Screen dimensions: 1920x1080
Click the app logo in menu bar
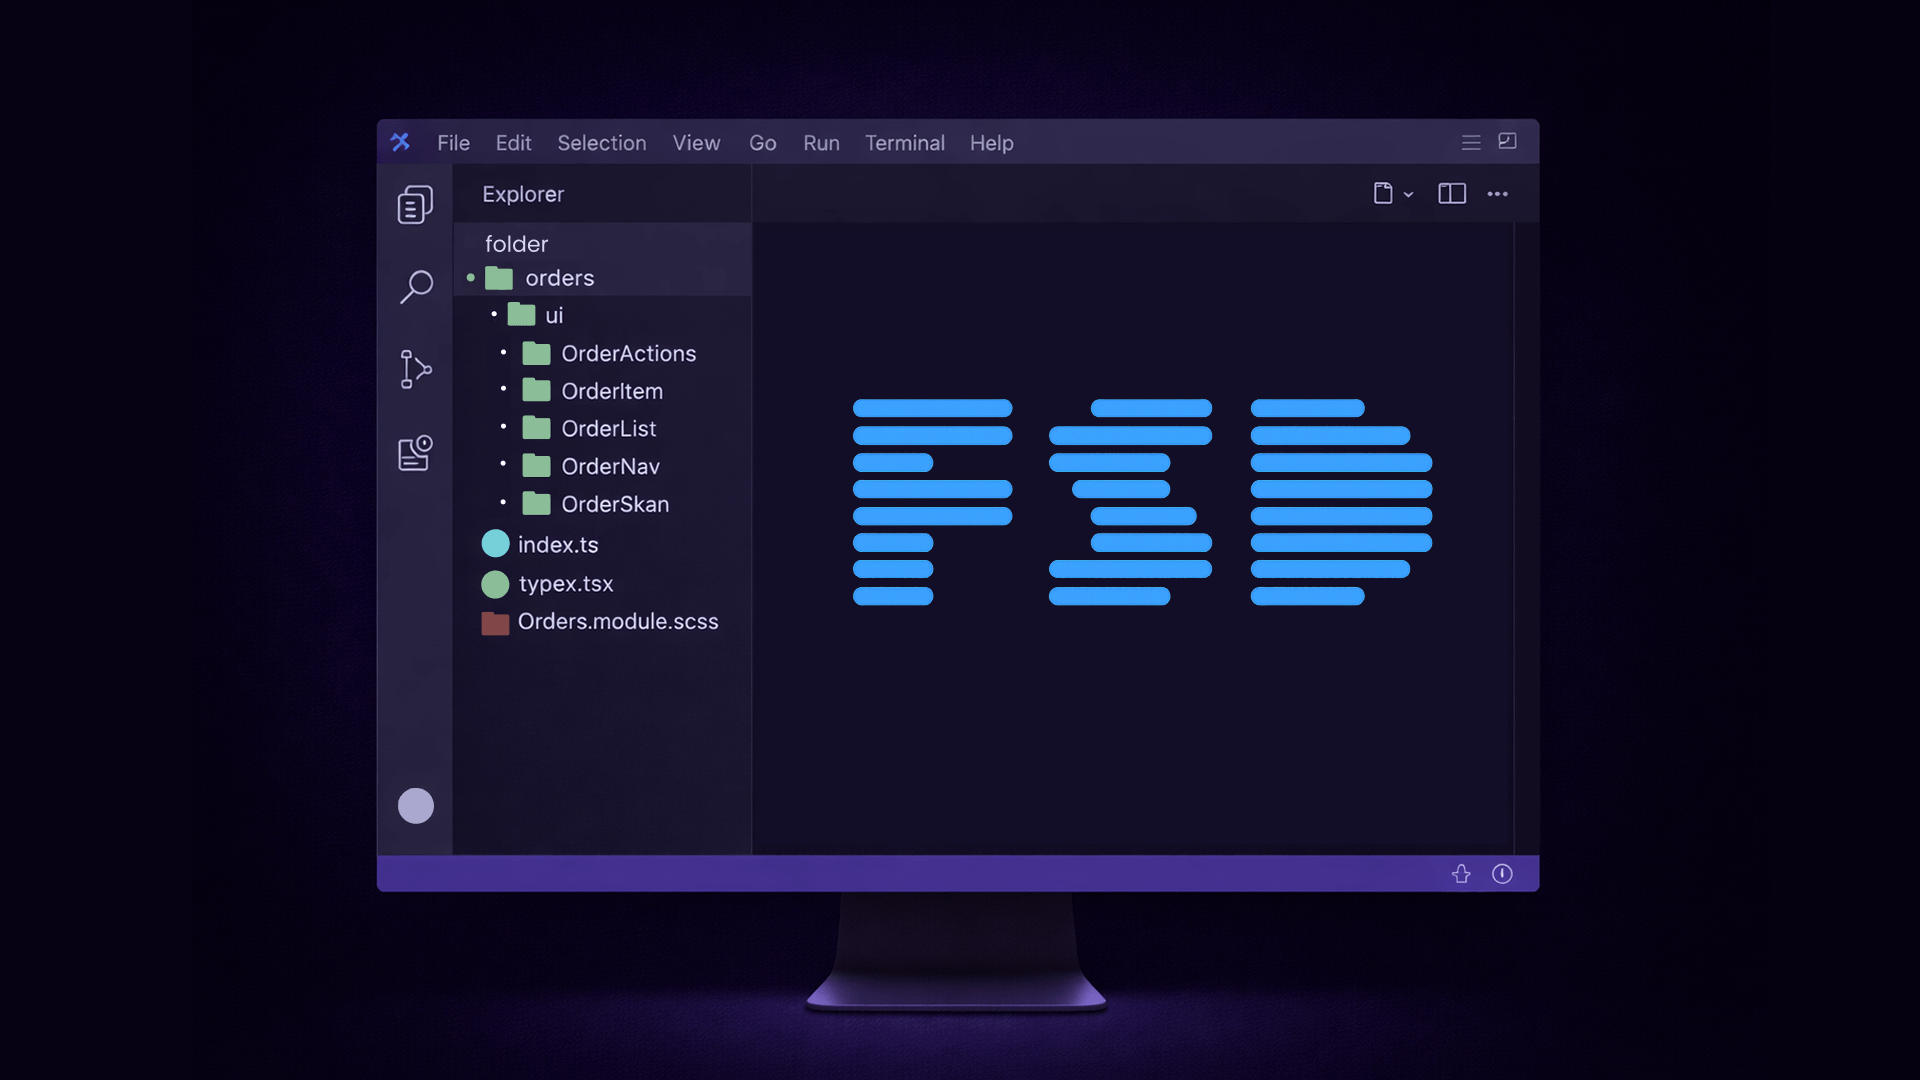tap(401, 142)
